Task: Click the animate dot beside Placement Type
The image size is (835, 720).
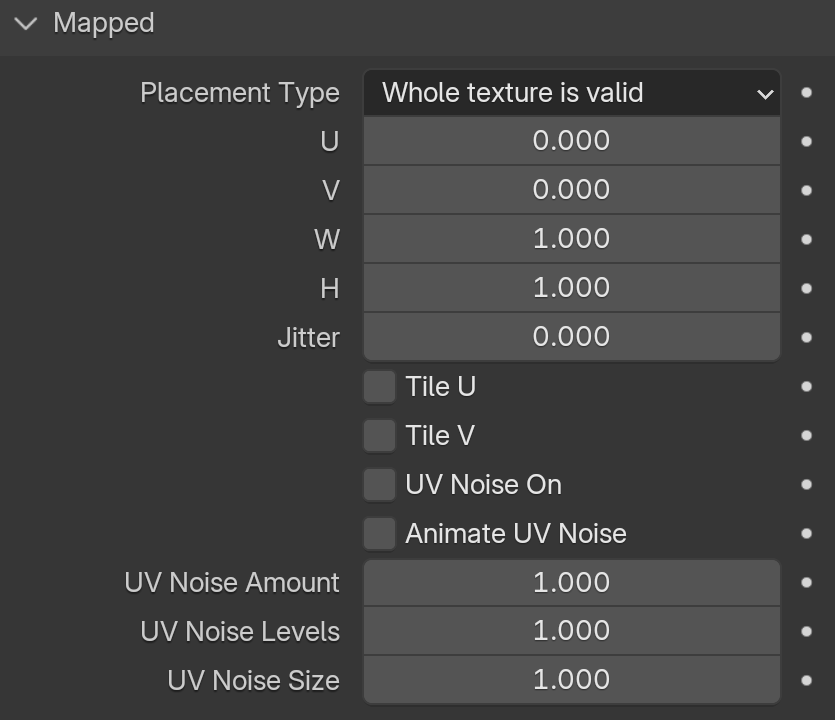Action: coord(806,93)
